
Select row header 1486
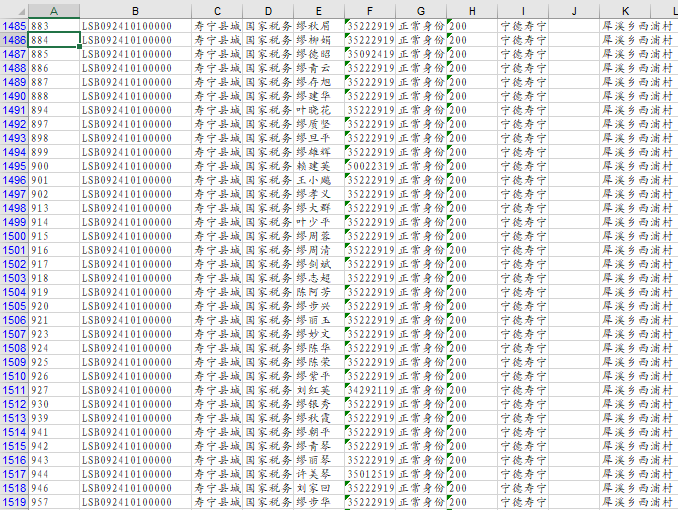pyautogui.click(x=14, y=40)
